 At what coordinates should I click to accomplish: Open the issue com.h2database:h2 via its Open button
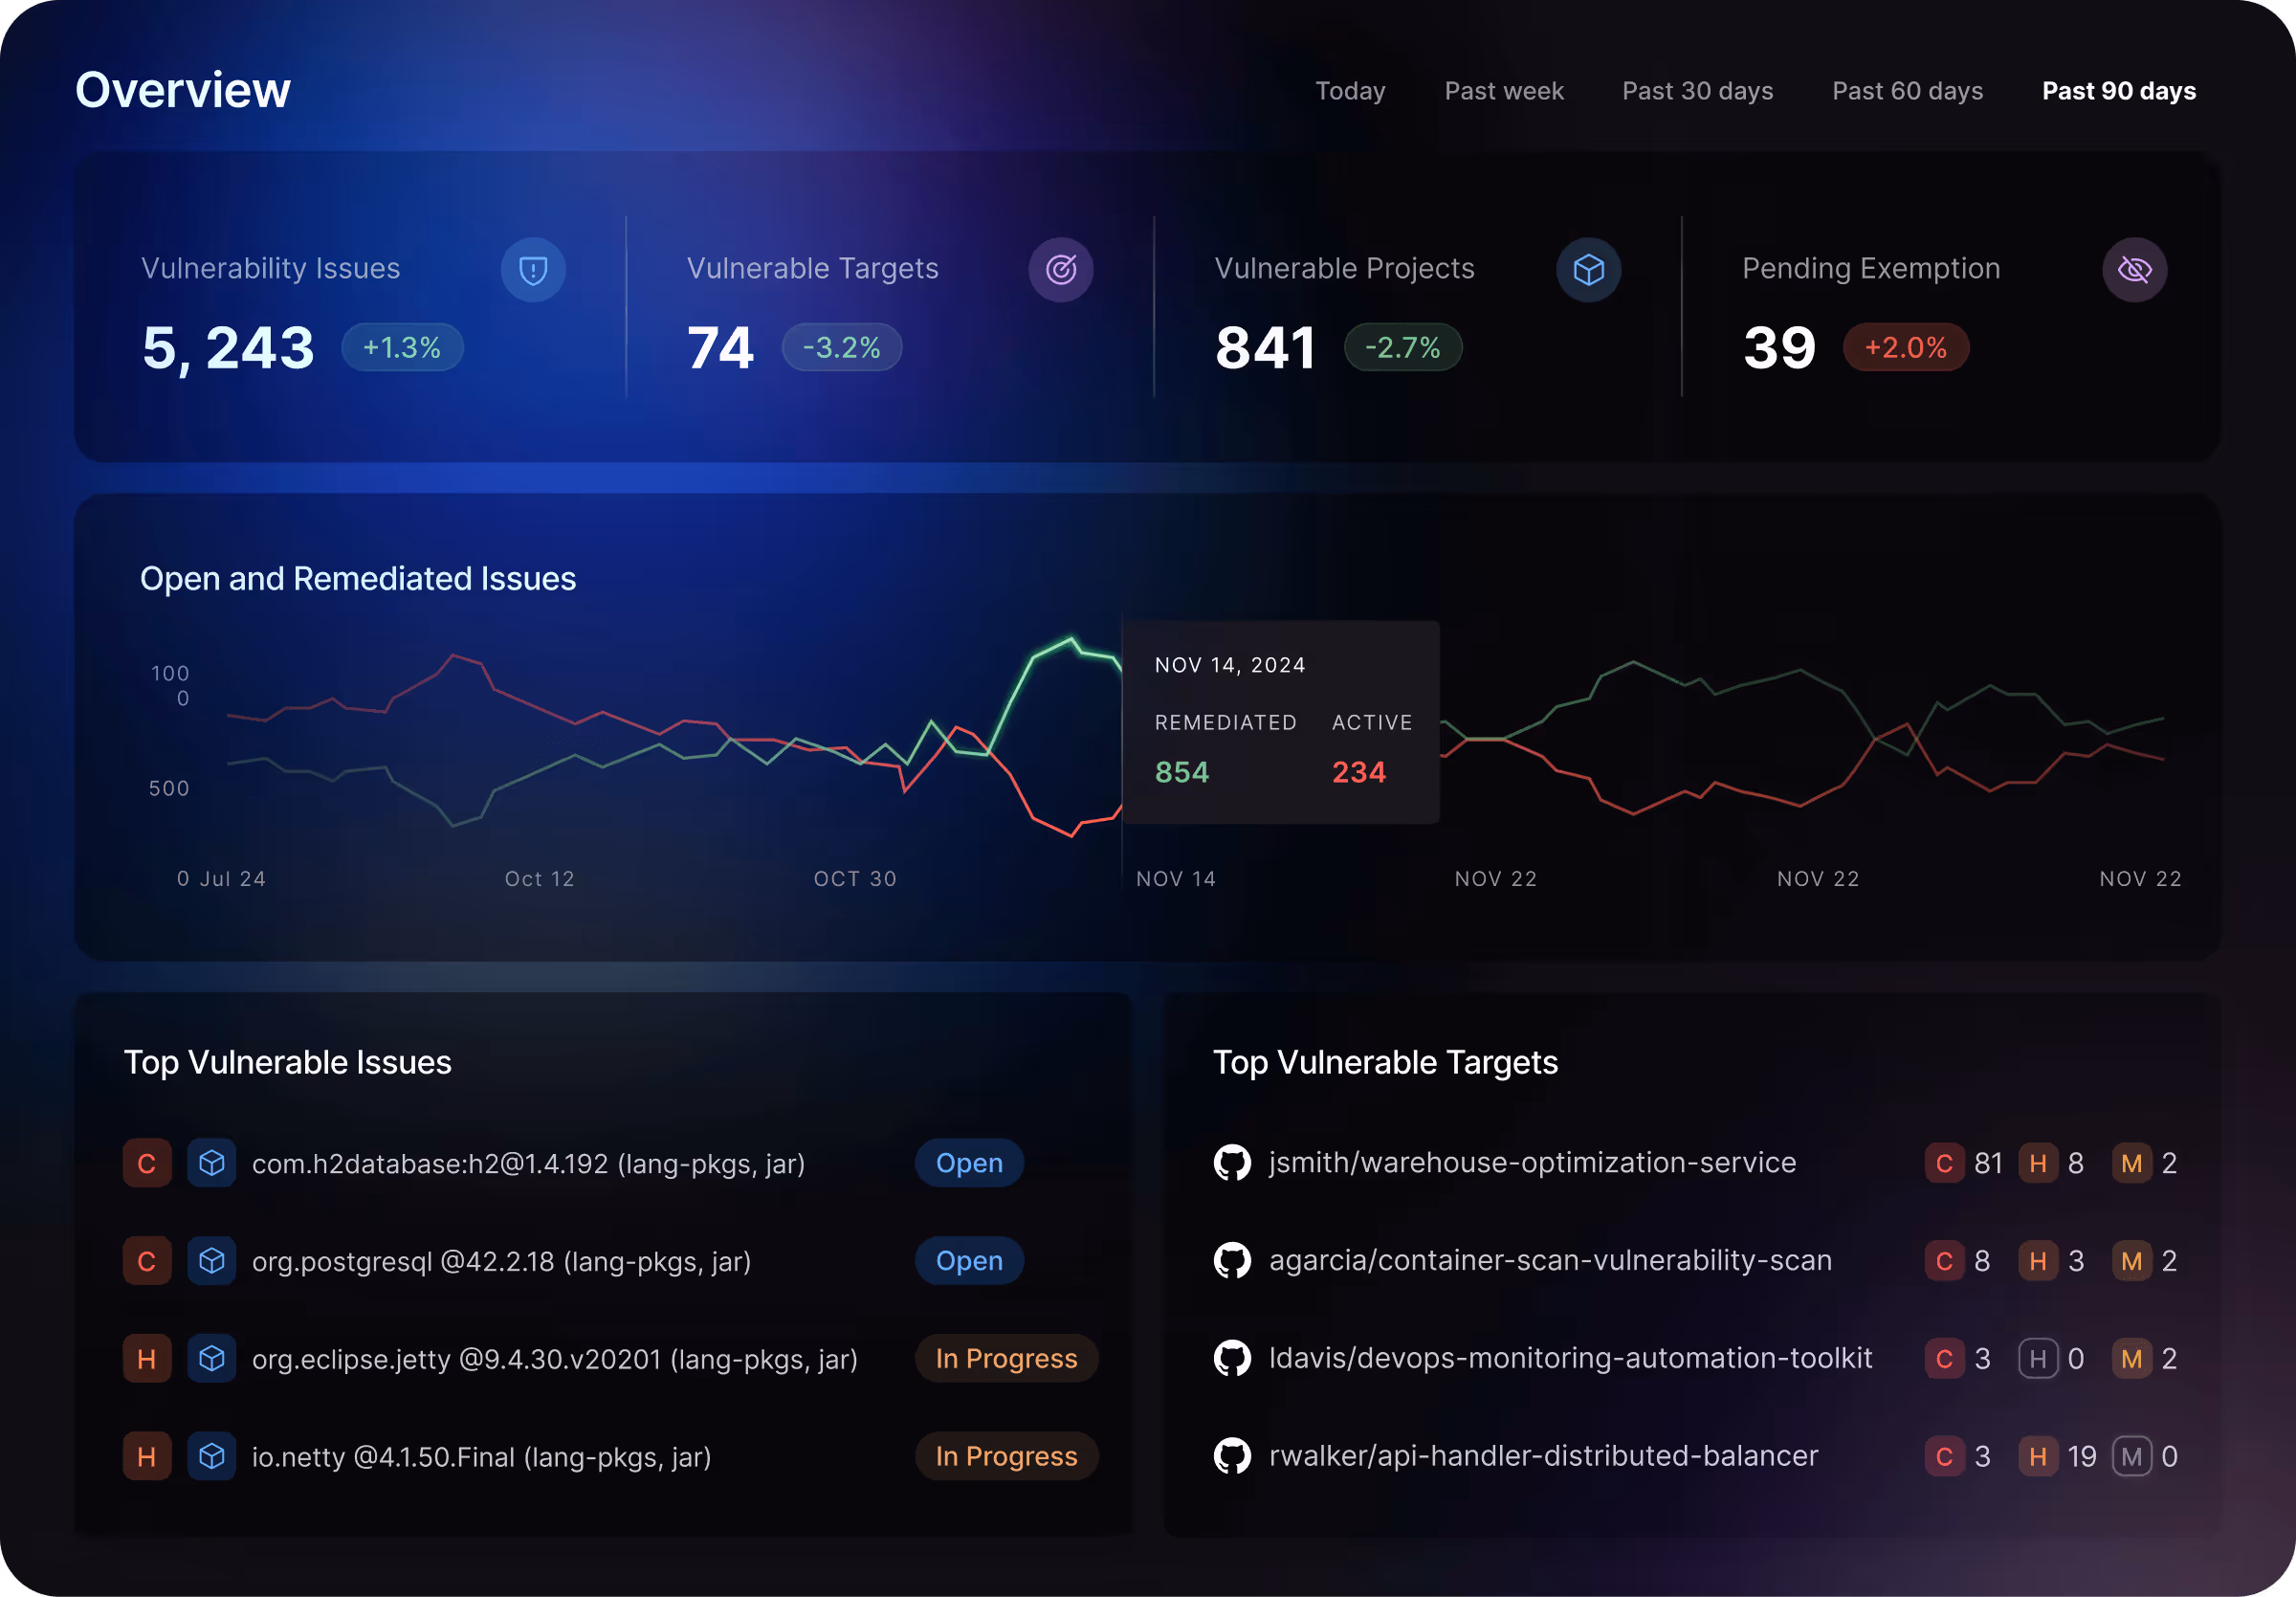tap(968, 1163)
